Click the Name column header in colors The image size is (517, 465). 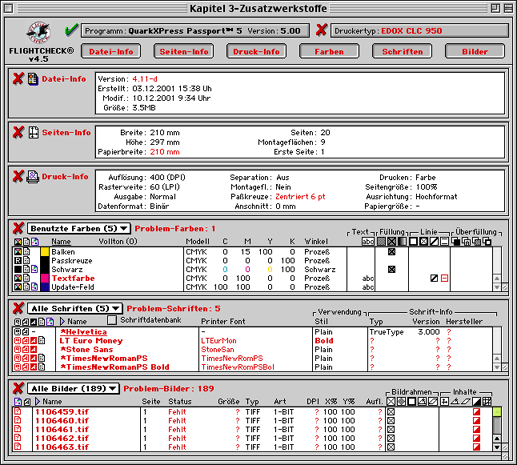point(61,241)
